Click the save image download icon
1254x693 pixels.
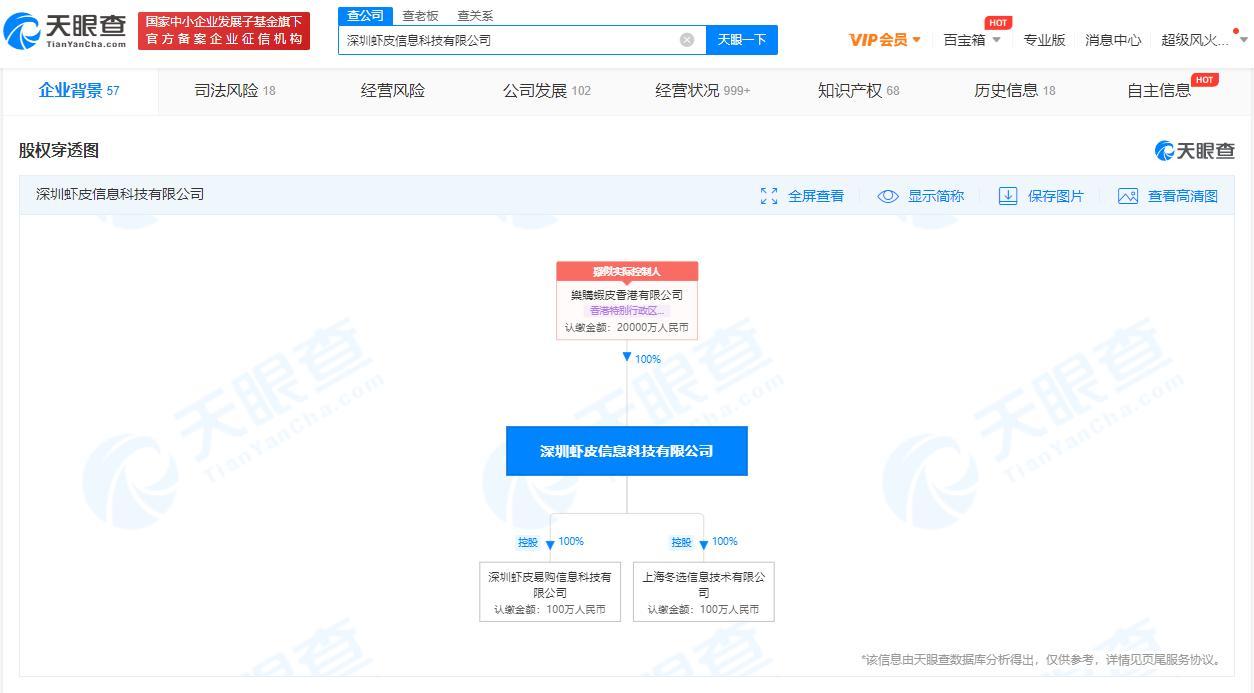pyautogui.click(x=1008, y=196)
